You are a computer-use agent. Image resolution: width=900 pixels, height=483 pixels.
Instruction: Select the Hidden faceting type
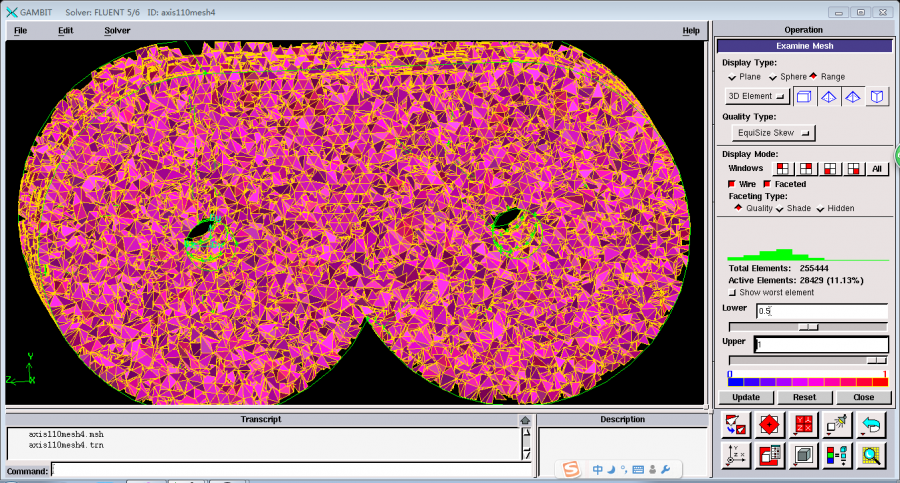tap(835, 208)
